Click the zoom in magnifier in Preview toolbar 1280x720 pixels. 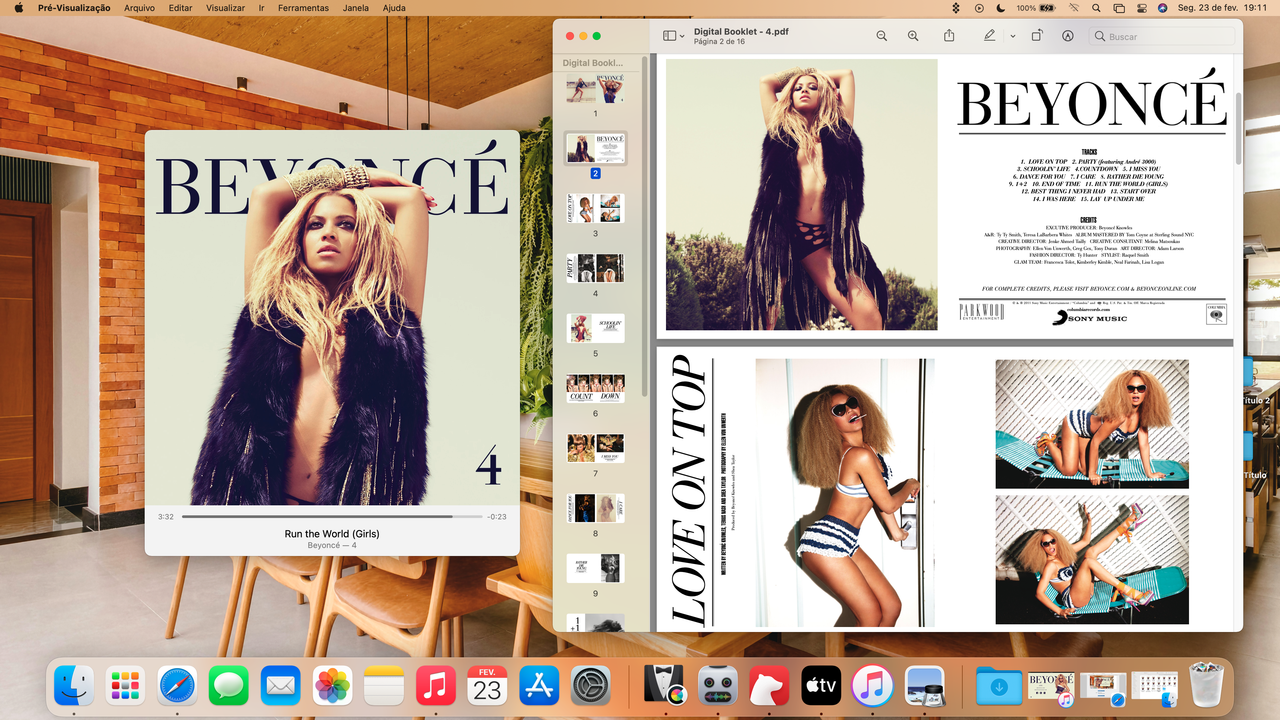point(913,36)
